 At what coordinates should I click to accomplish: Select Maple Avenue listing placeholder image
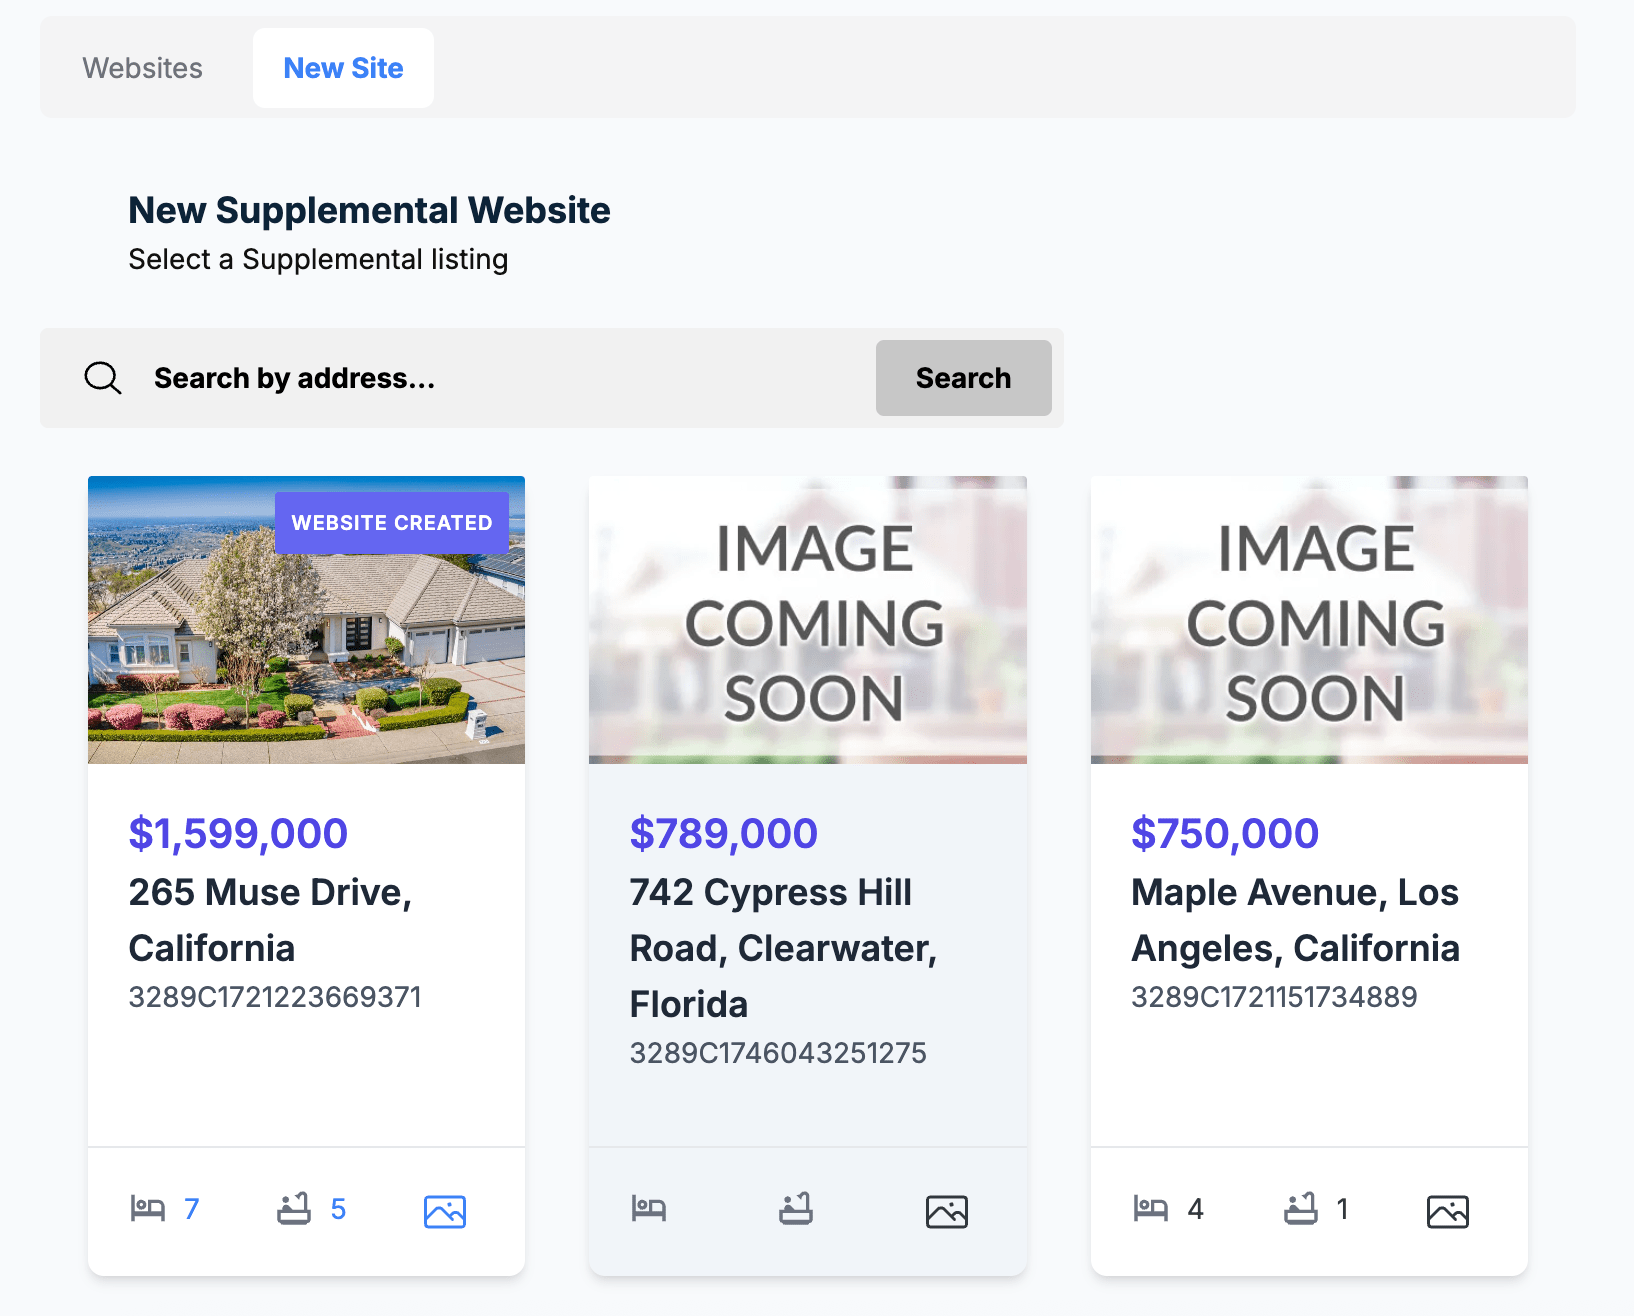[x=1309, y=620]
